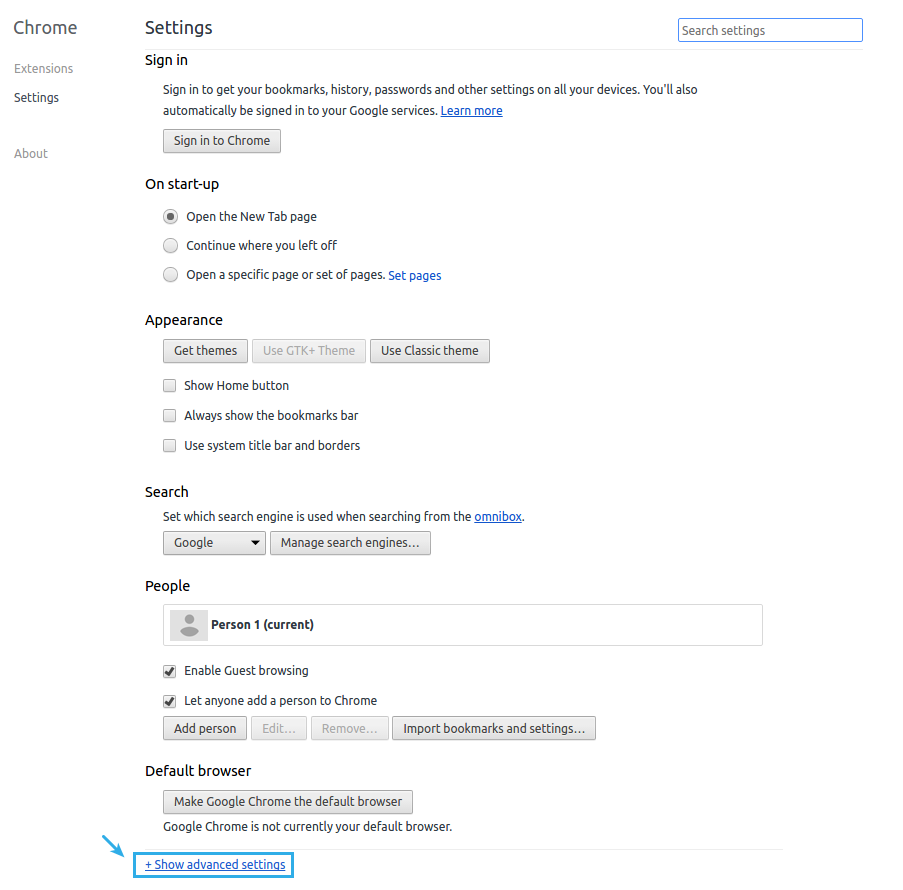Select 'Open the New Tab page' option
Image resolution: width=903 pixels, height=890 pixels.
point(170,216)
